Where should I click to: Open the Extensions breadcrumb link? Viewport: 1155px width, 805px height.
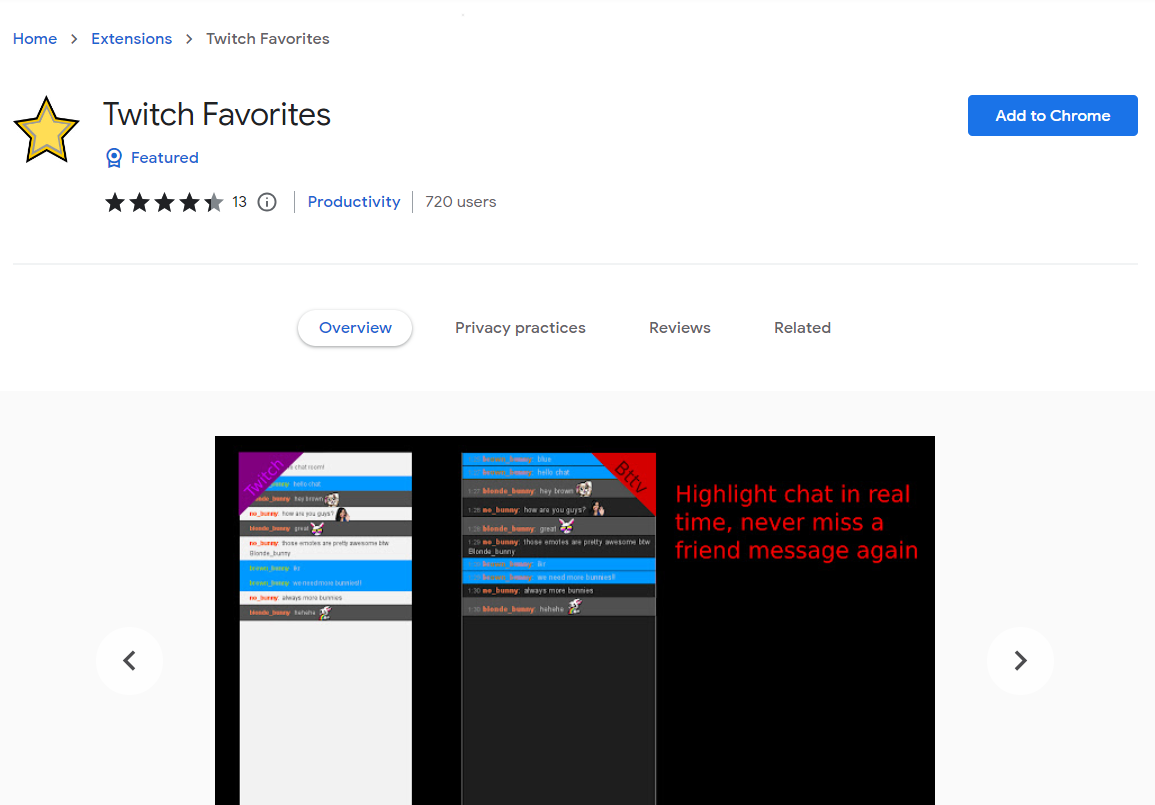pyautogui.click(x=131, y=38)
